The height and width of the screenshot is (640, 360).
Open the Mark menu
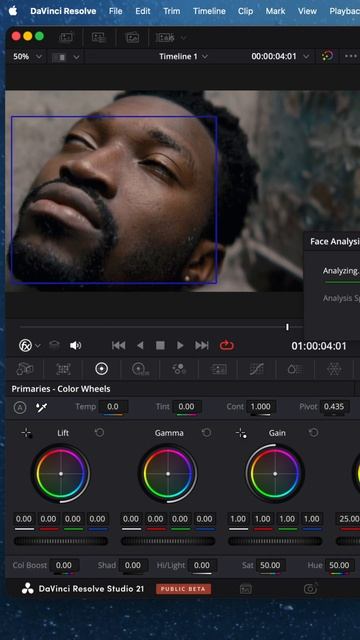[276, 11]
